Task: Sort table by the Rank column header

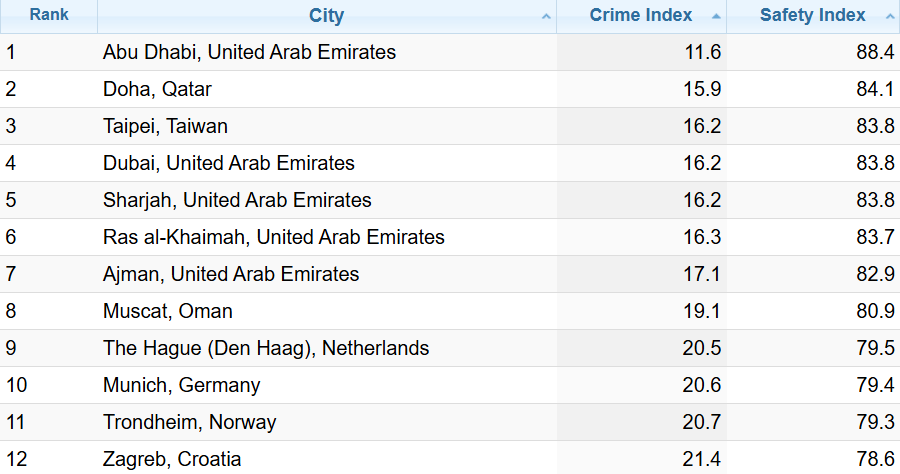Action: (x=48, y=15)
